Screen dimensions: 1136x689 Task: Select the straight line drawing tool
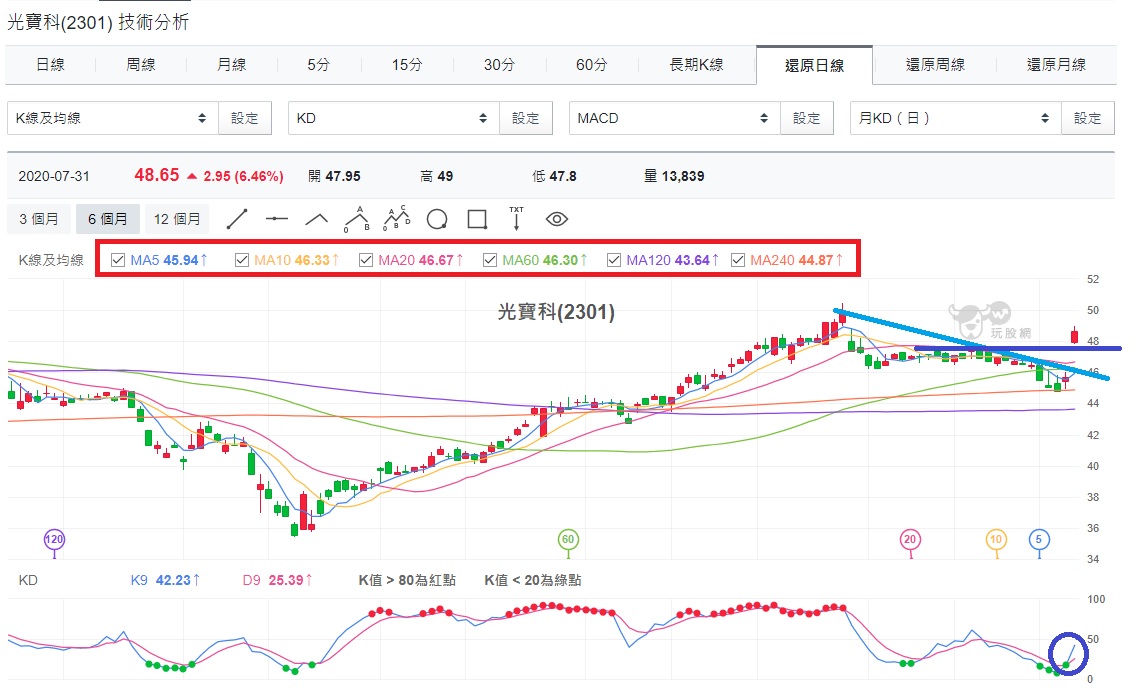237,219
